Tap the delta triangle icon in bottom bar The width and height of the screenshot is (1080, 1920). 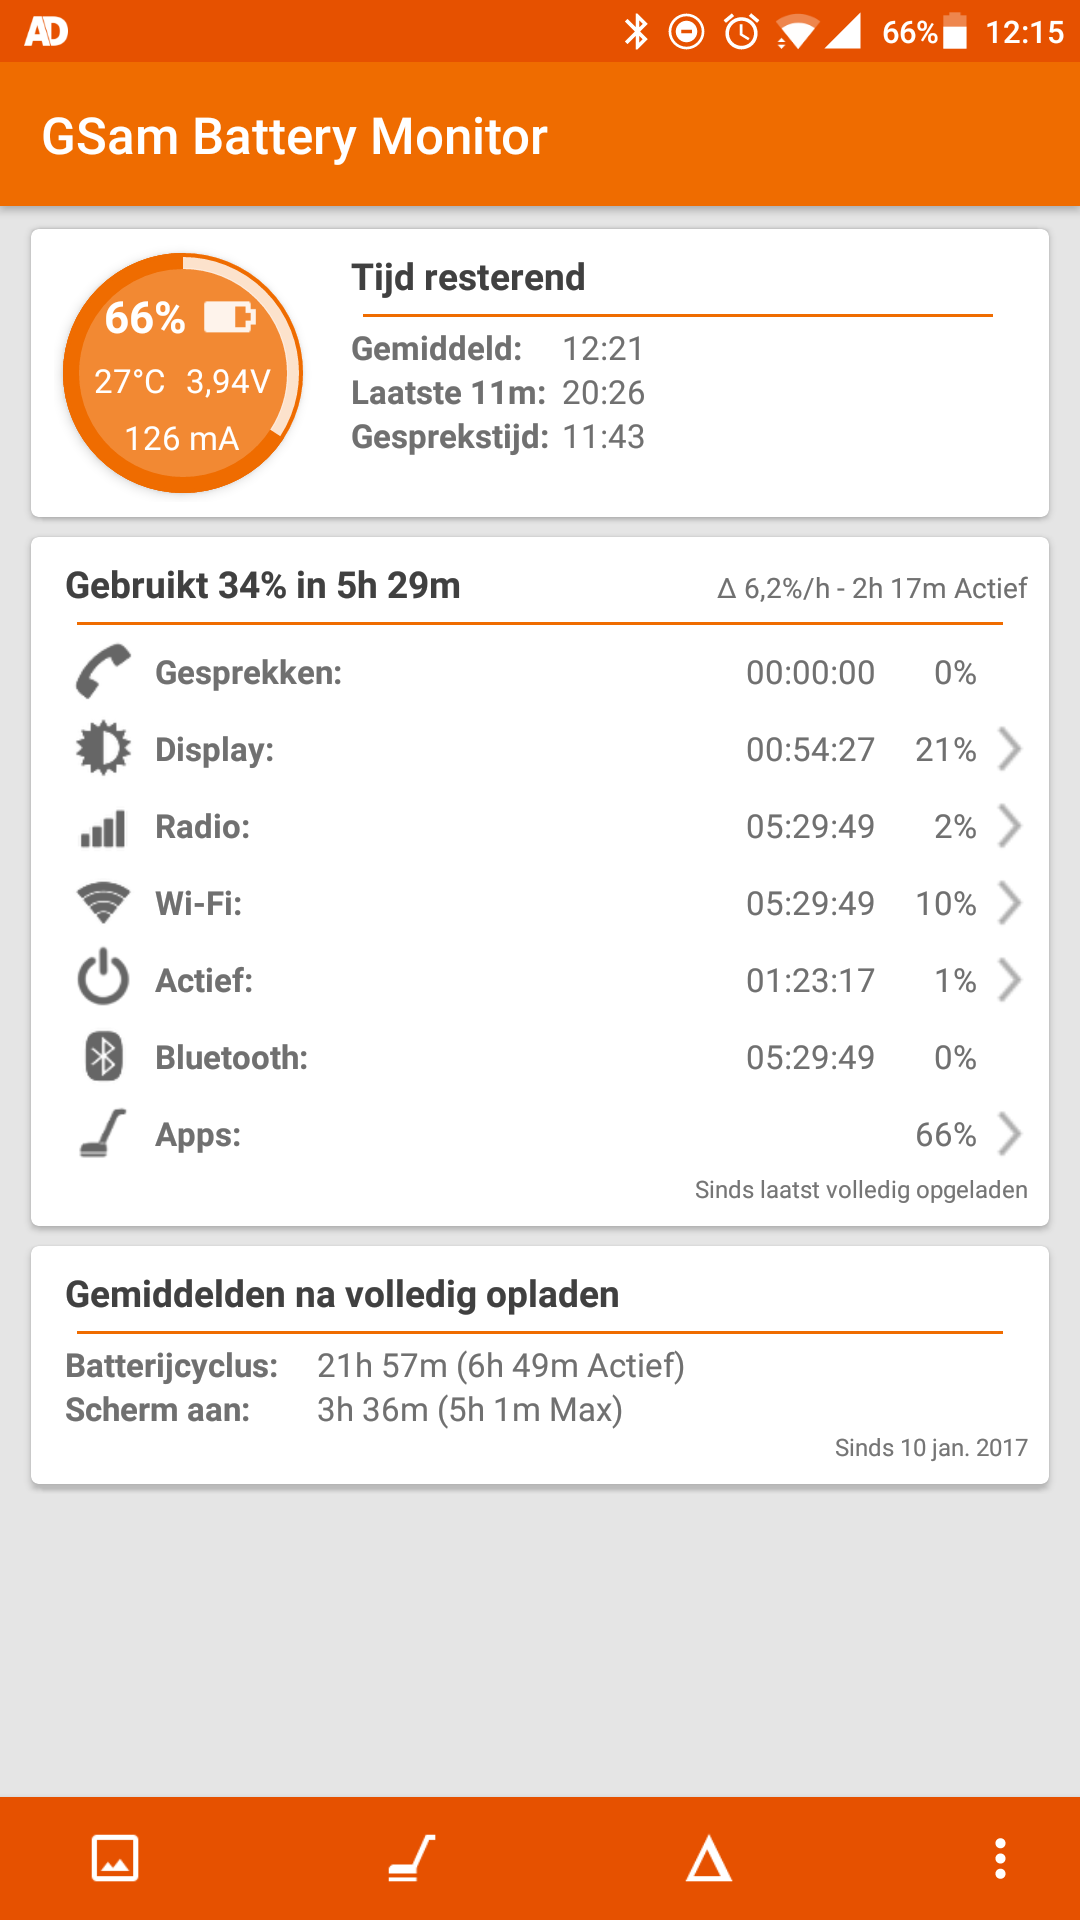(708, 1858)
